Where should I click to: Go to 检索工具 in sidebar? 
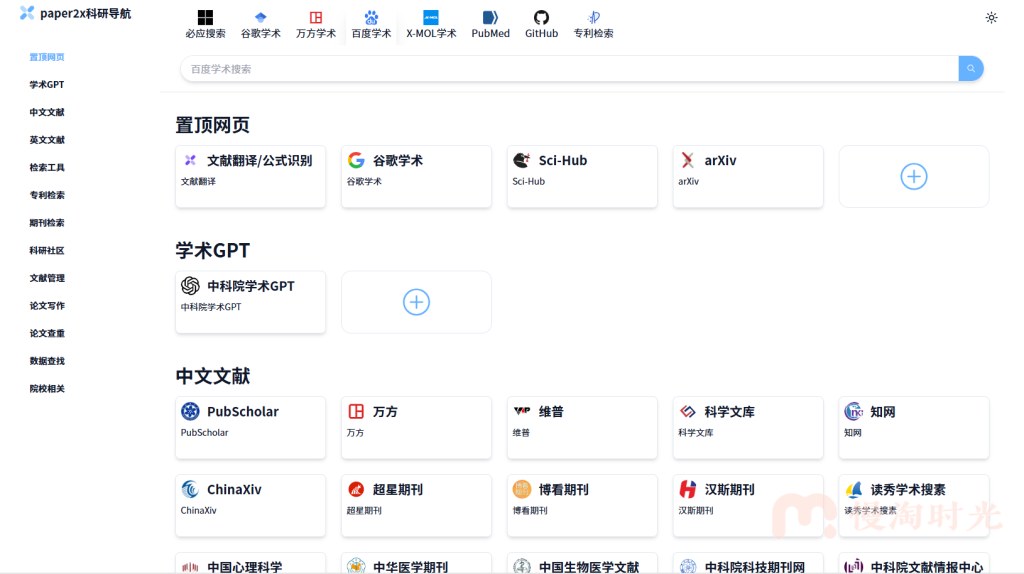click(x=47, y=168)
